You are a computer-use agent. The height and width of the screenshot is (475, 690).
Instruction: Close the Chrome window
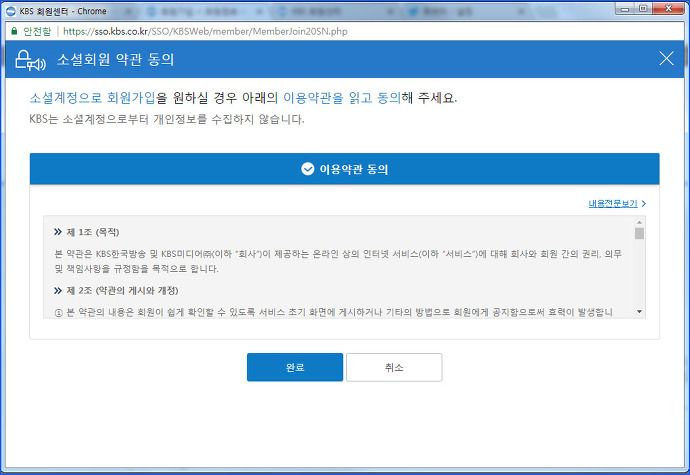point(668,8)
